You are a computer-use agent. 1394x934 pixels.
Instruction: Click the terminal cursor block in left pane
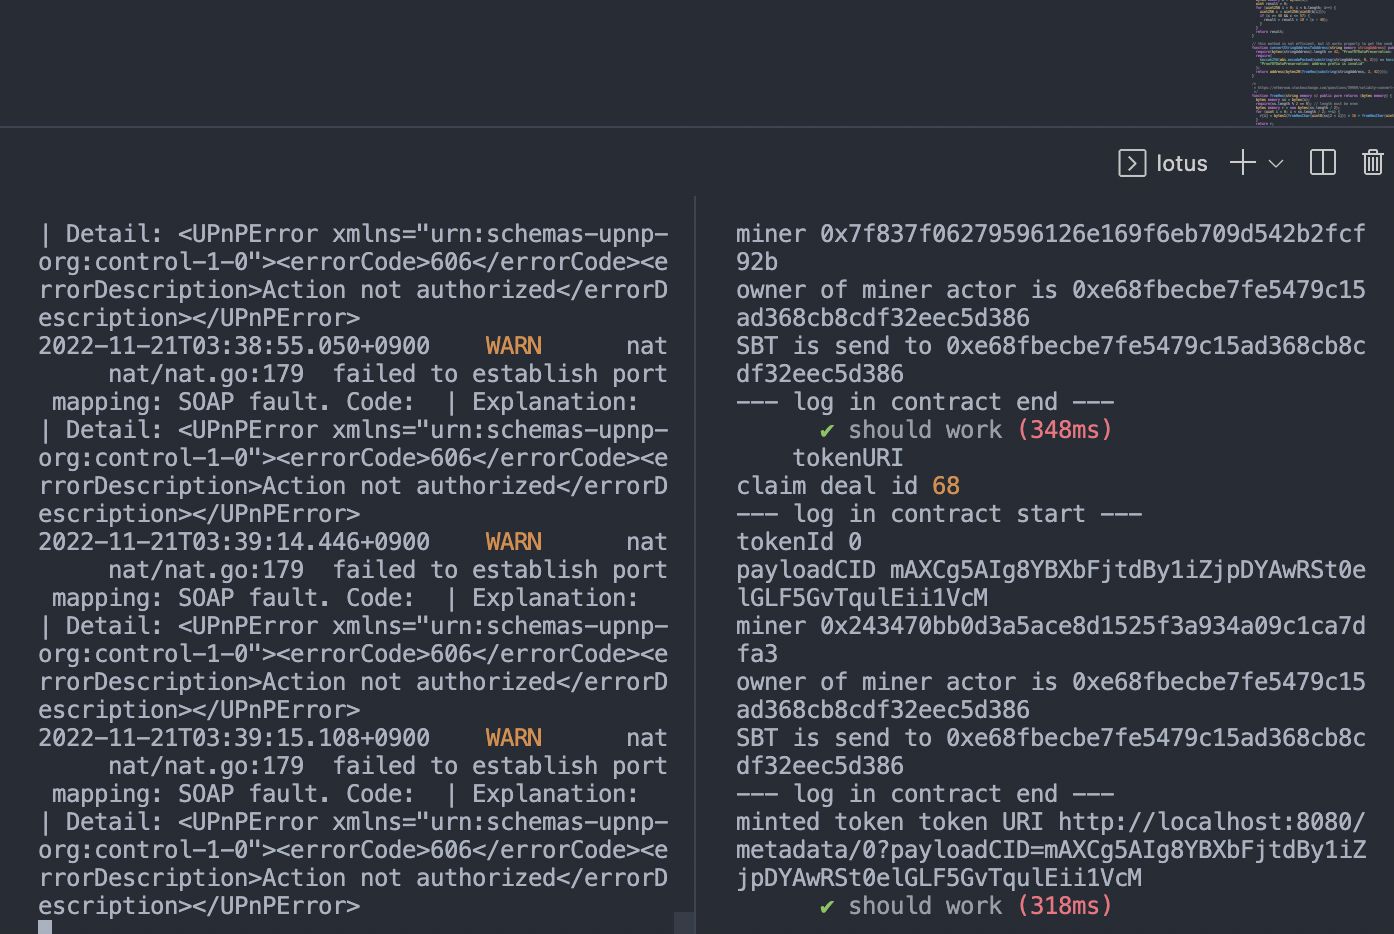45,927
